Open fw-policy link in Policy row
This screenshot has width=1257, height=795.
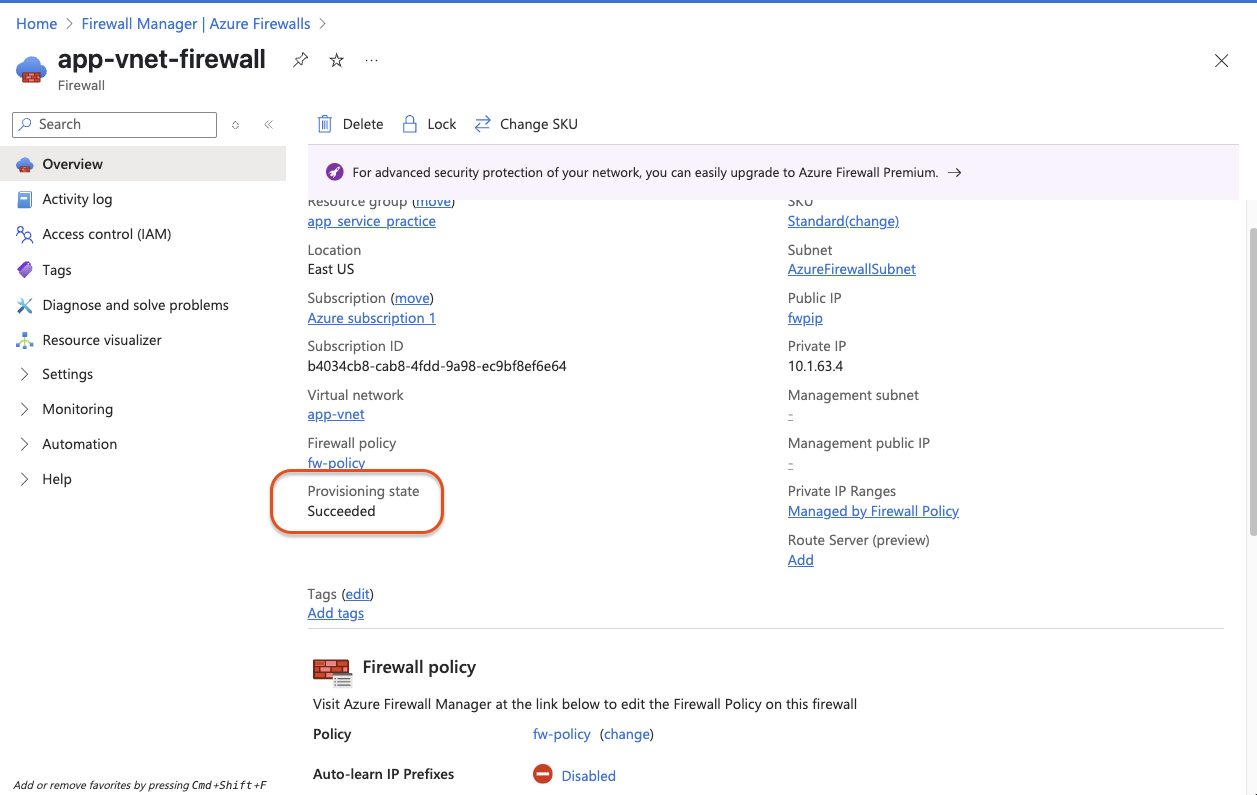(x=562, y=734)
